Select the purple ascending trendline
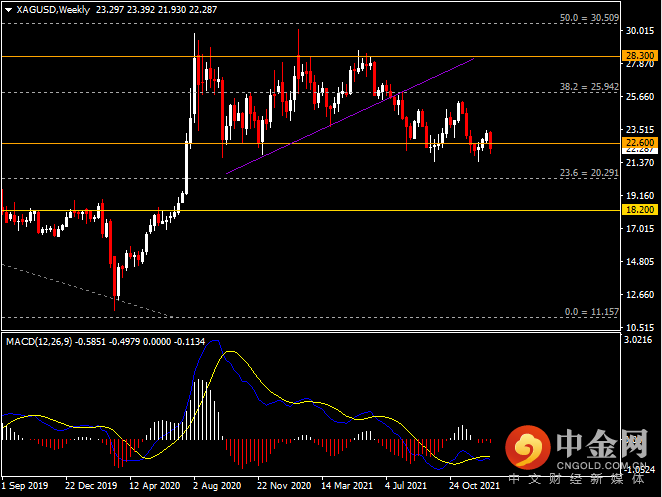662x497 pixels. click(350, 116)
